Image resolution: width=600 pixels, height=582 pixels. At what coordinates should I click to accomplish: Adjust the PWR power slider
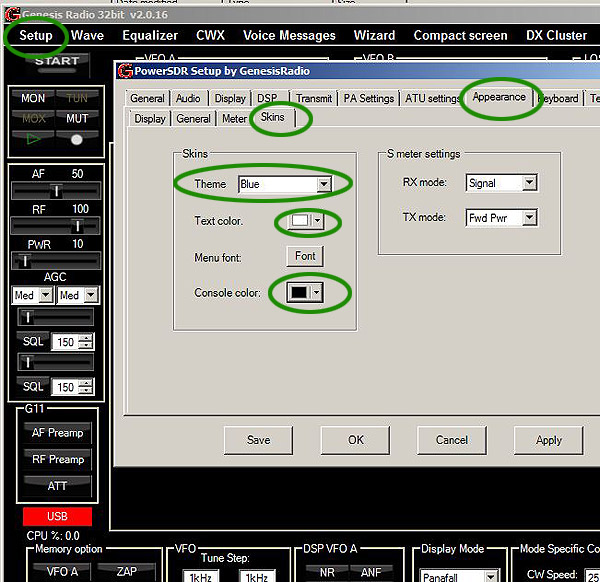[x=56, y=261]
